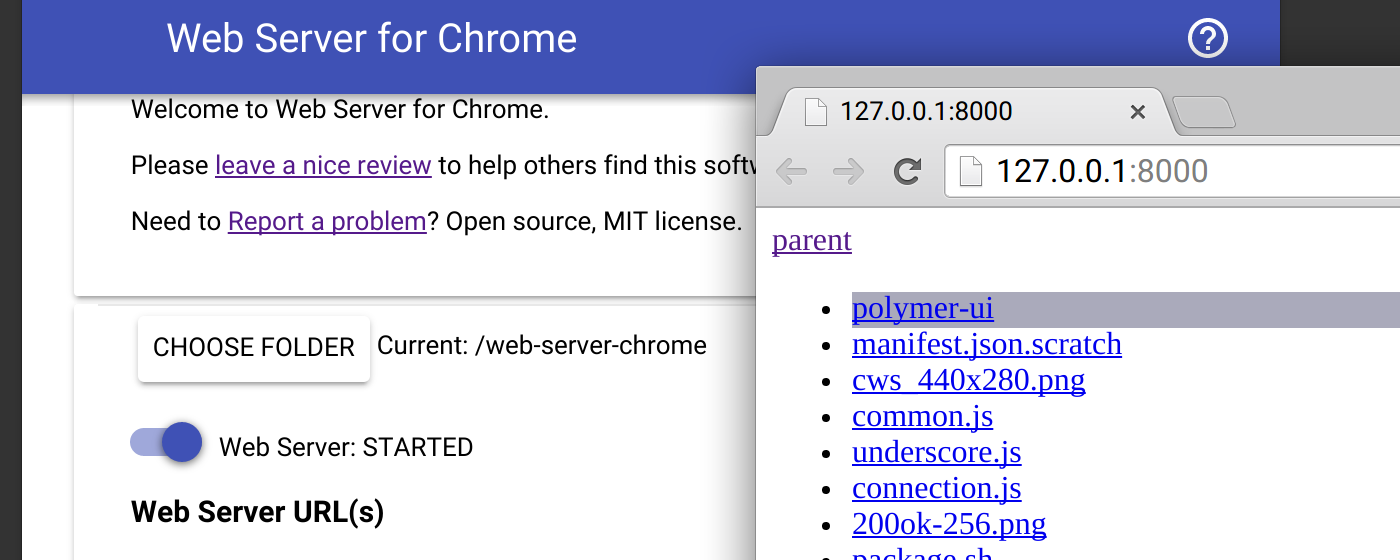Toggle the Web Server STARTED switch

168,442
